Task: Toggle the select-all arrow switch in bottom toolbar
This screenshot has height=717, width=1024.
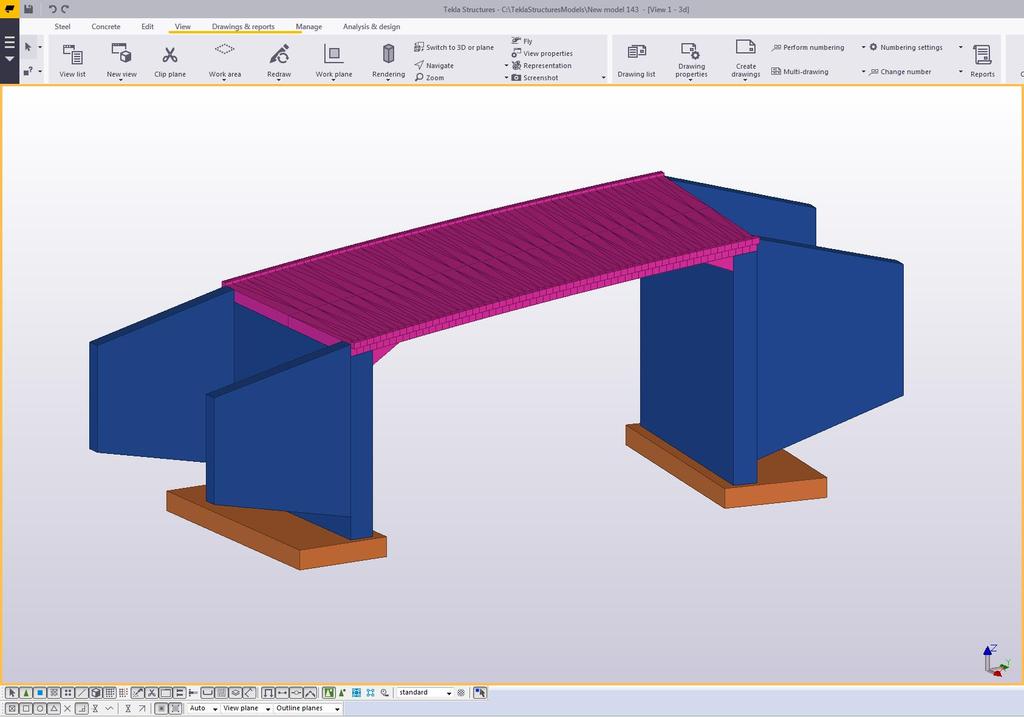Action: point(12,693)
